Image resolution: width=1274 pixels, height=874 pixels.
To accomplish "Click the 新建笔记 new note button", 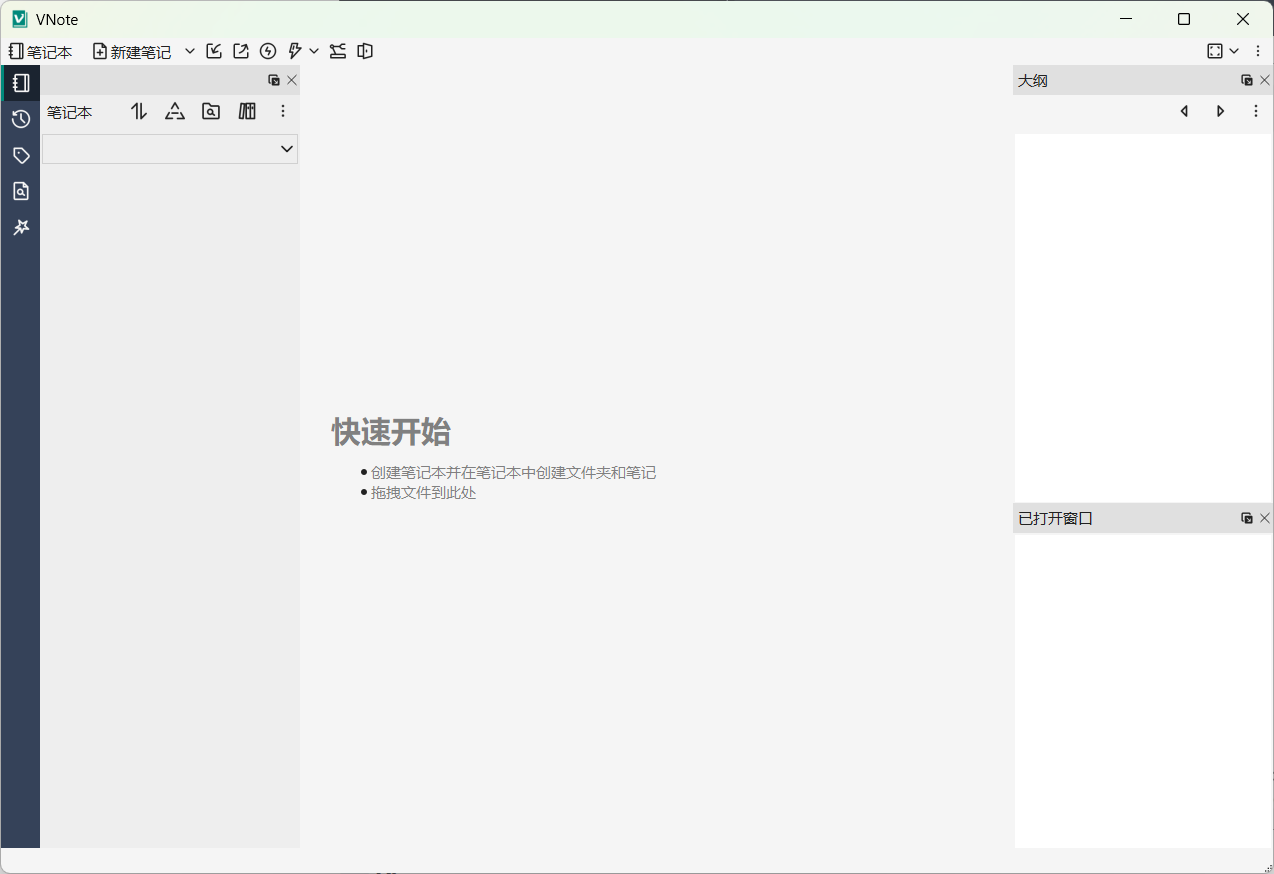I will (x=132, y=51).
